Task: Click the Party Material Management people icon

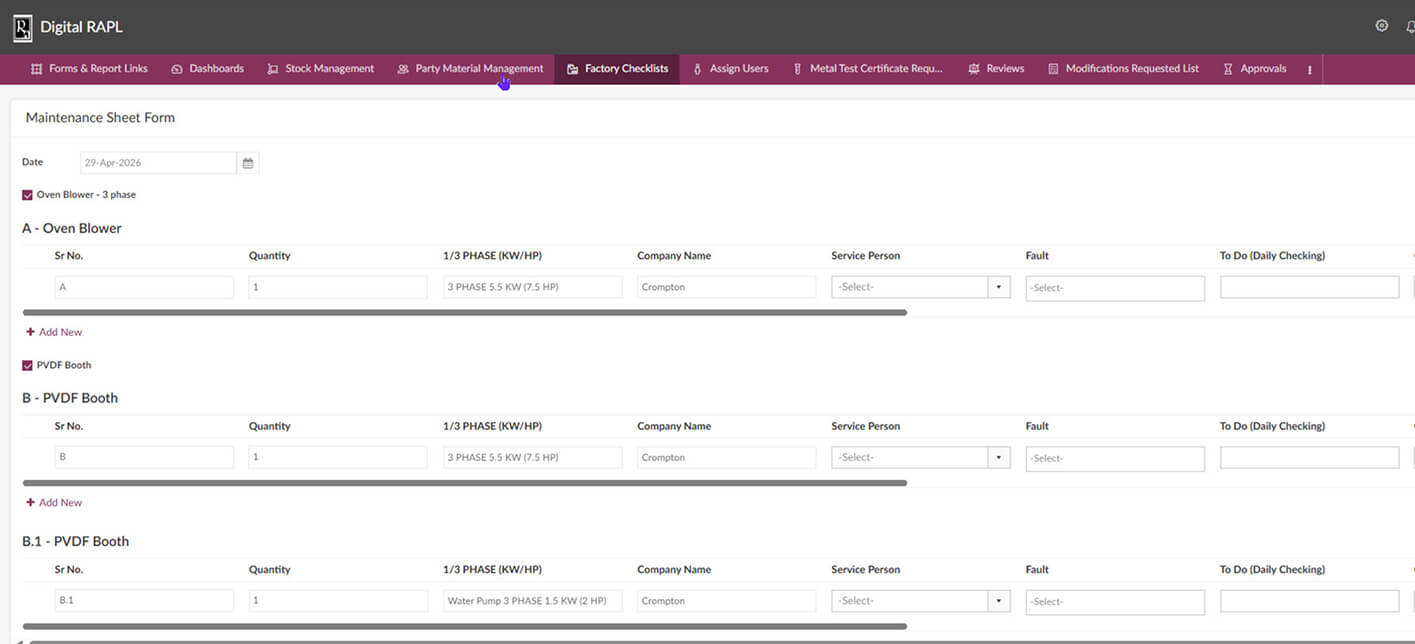Action: click(403, 69)
